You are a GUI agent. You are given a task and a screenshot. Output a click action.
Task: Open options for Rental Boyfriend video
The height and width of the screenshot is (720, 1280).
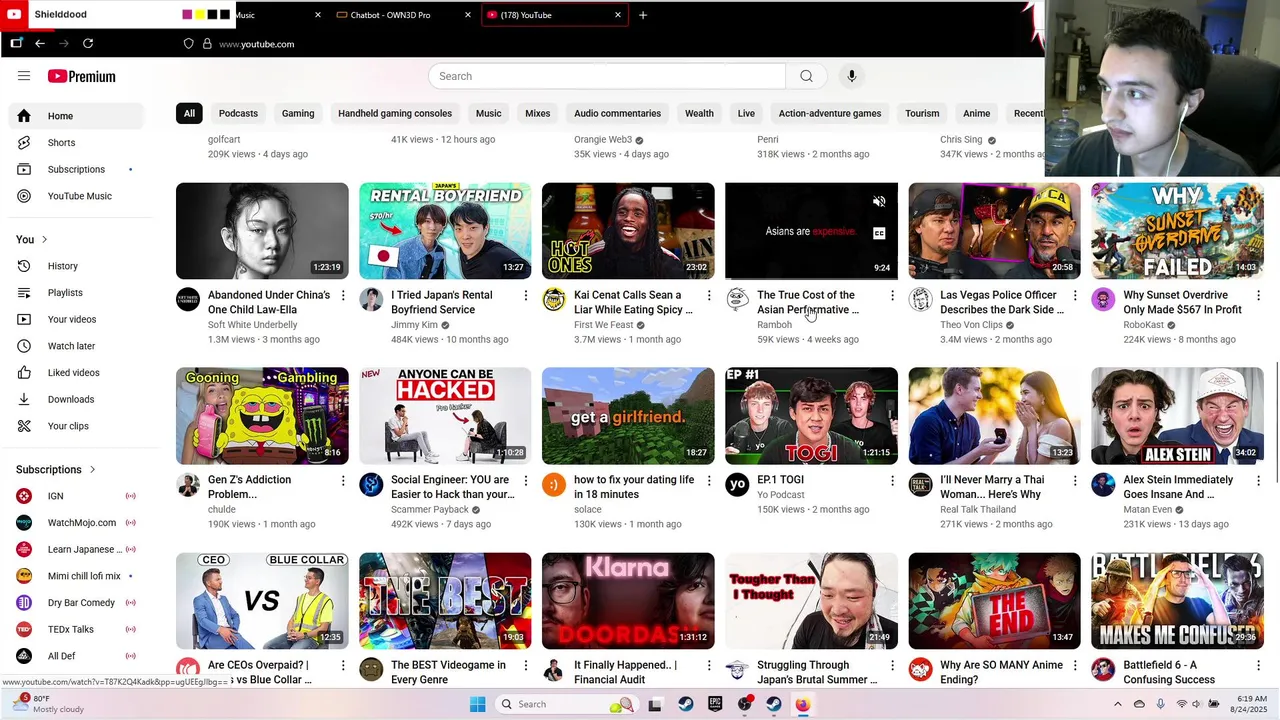(526, 296)
